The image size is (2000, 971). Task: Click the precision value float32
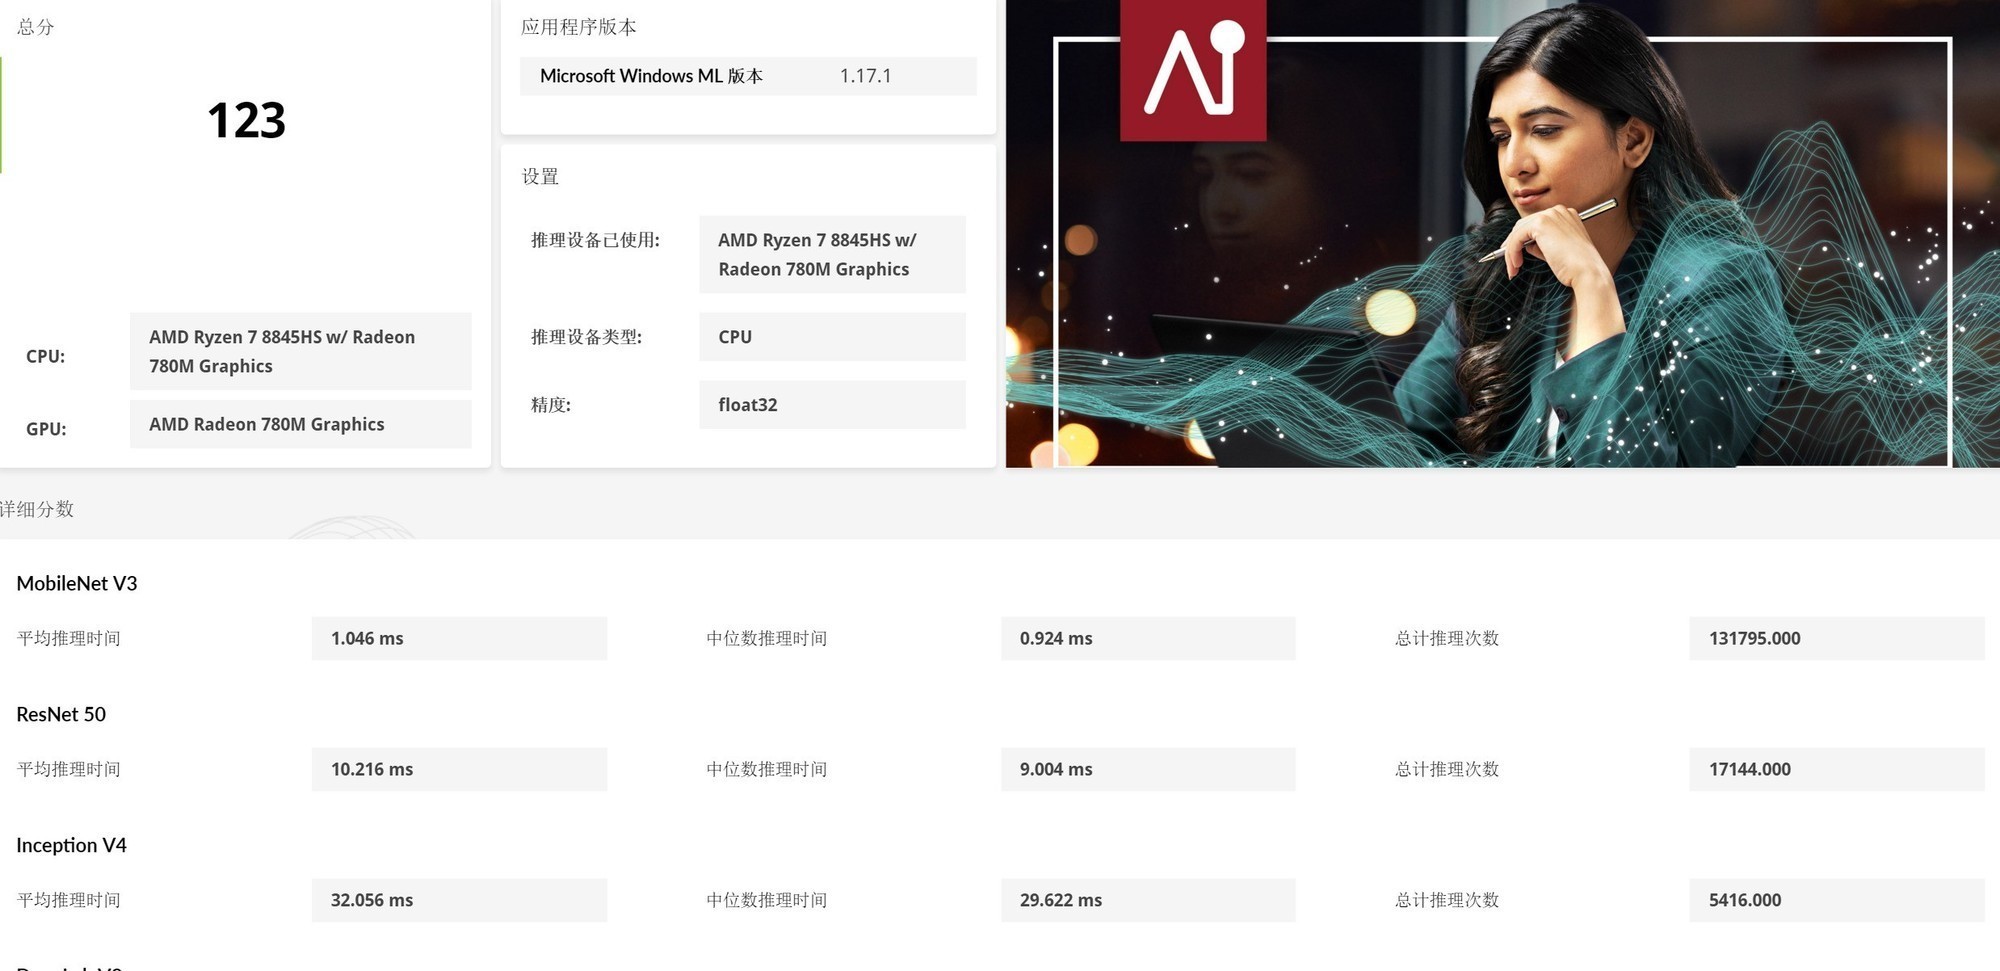pos(832,405)
